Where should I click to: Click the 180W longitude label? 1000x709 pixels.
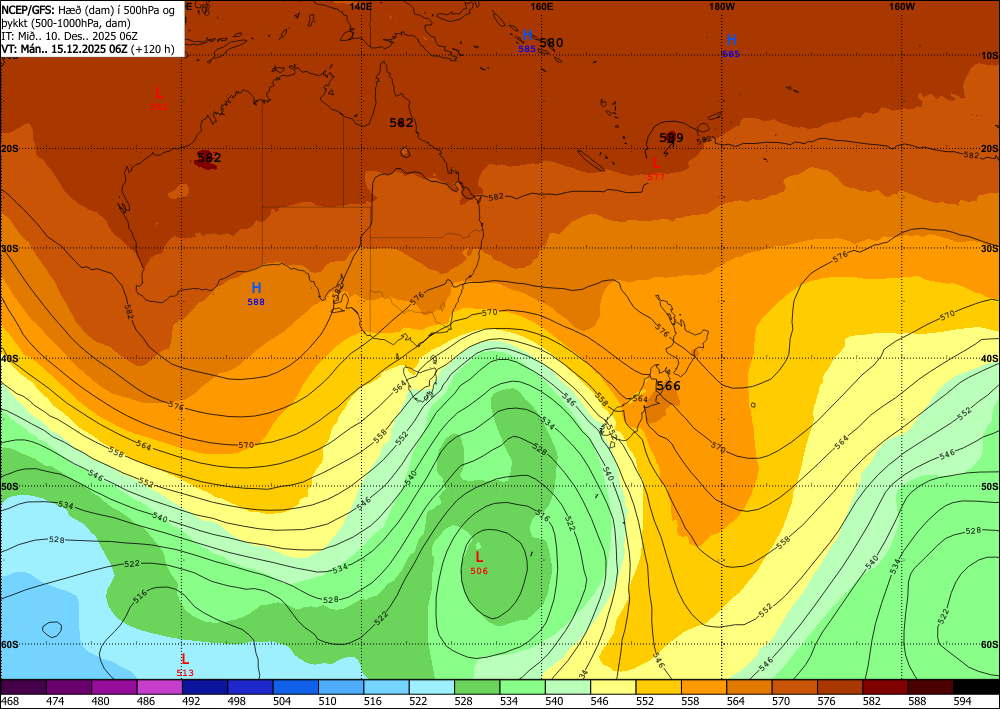pyautogui.click(x=722, y=7)
